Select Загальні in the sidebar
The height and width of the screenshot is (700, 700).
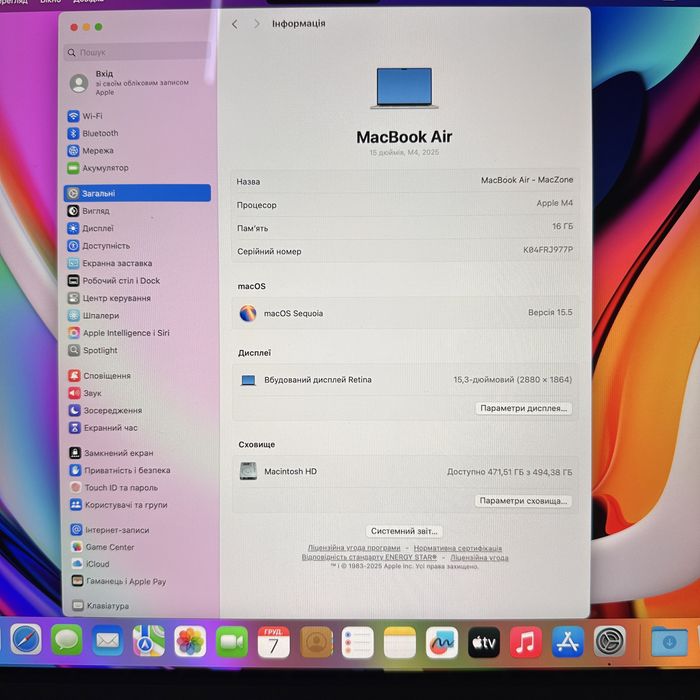(137, 193)
